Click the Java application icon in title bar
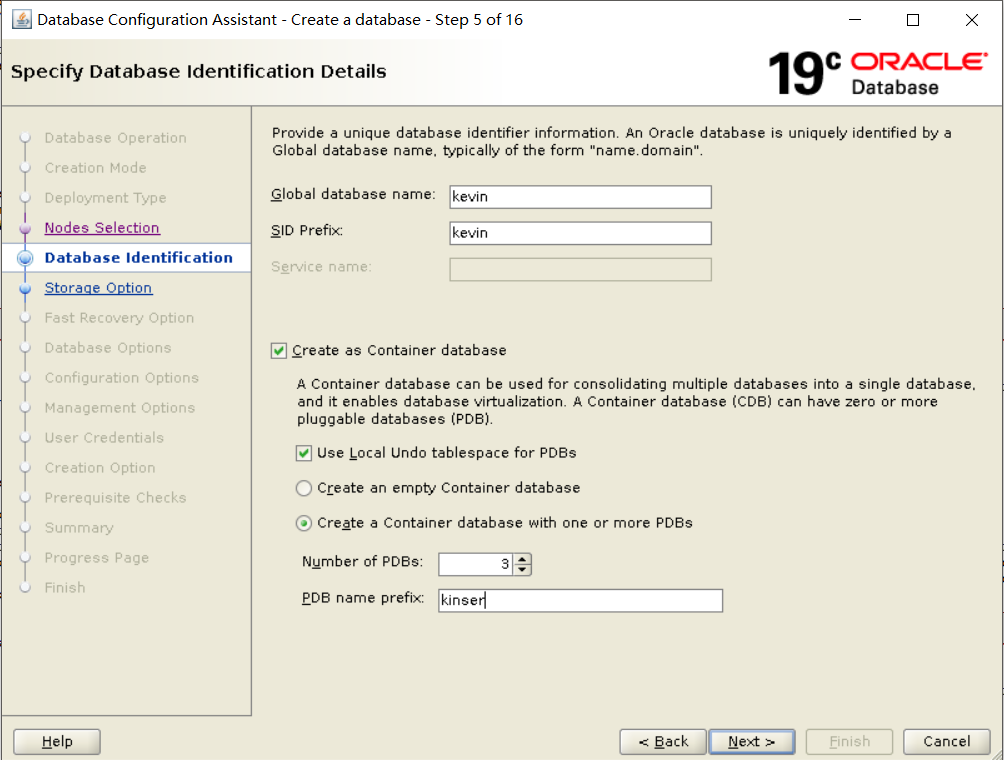1004x760 pixels. pyautogui.click(x=21, y=20)
